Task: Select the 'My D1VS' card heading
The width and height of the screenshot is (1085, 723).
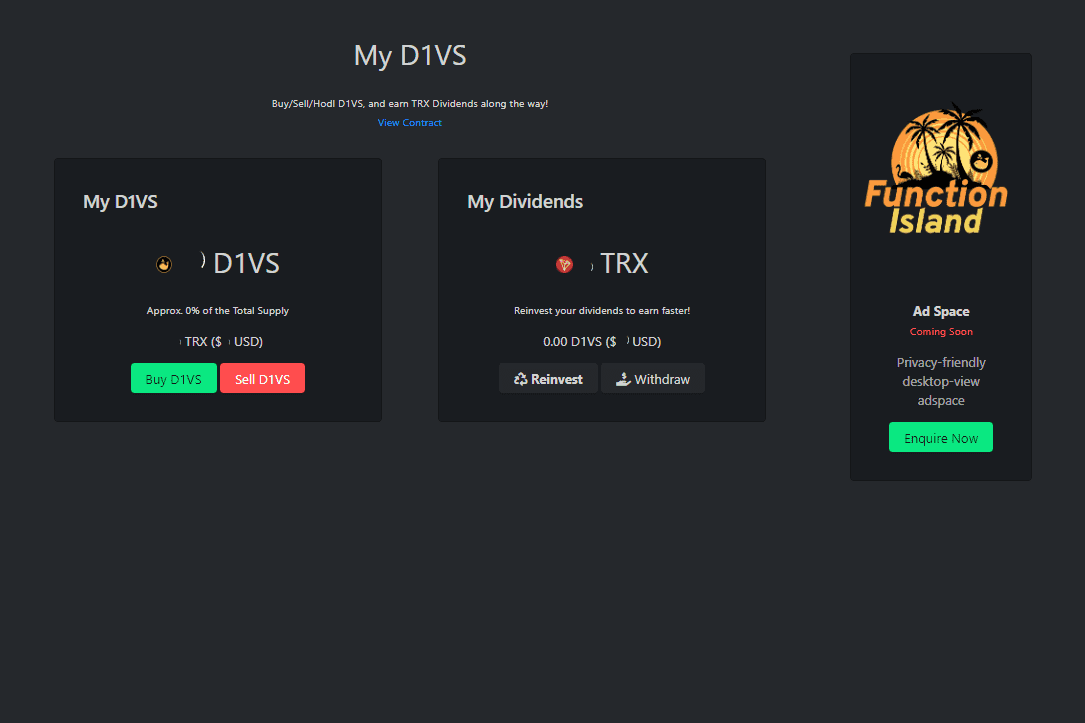Action: pos(120,201)
